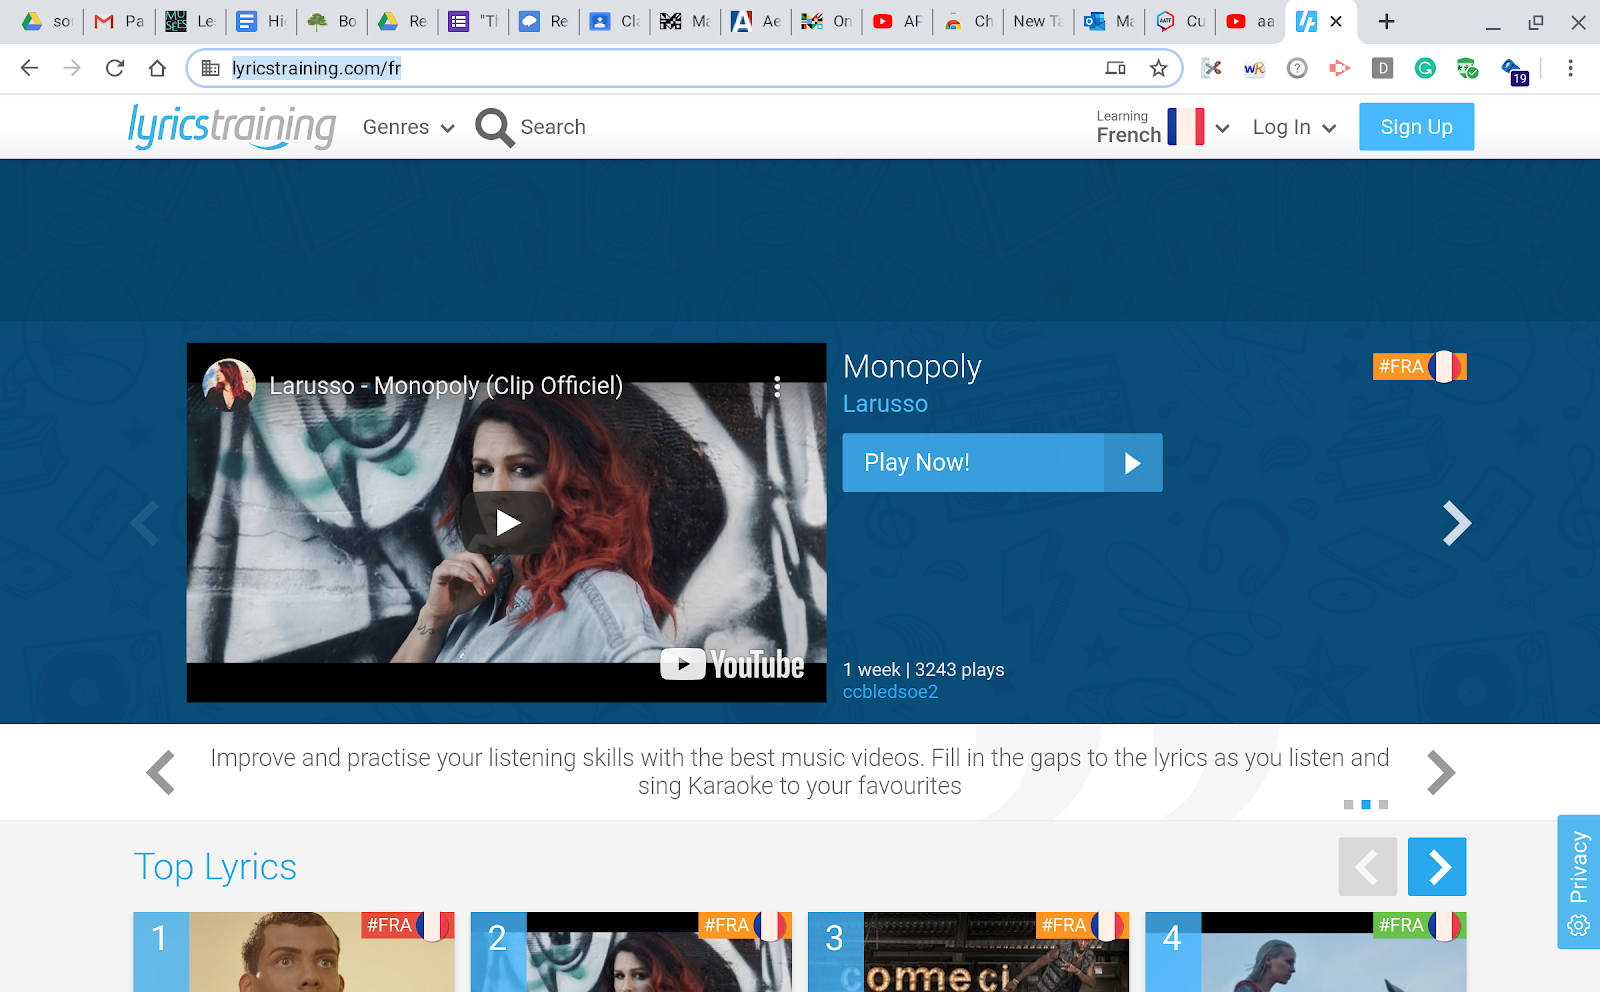Switch to YouTube 'aa' browser tab
Viewport: 1600px width, 992px height.
coord(1250,21)
